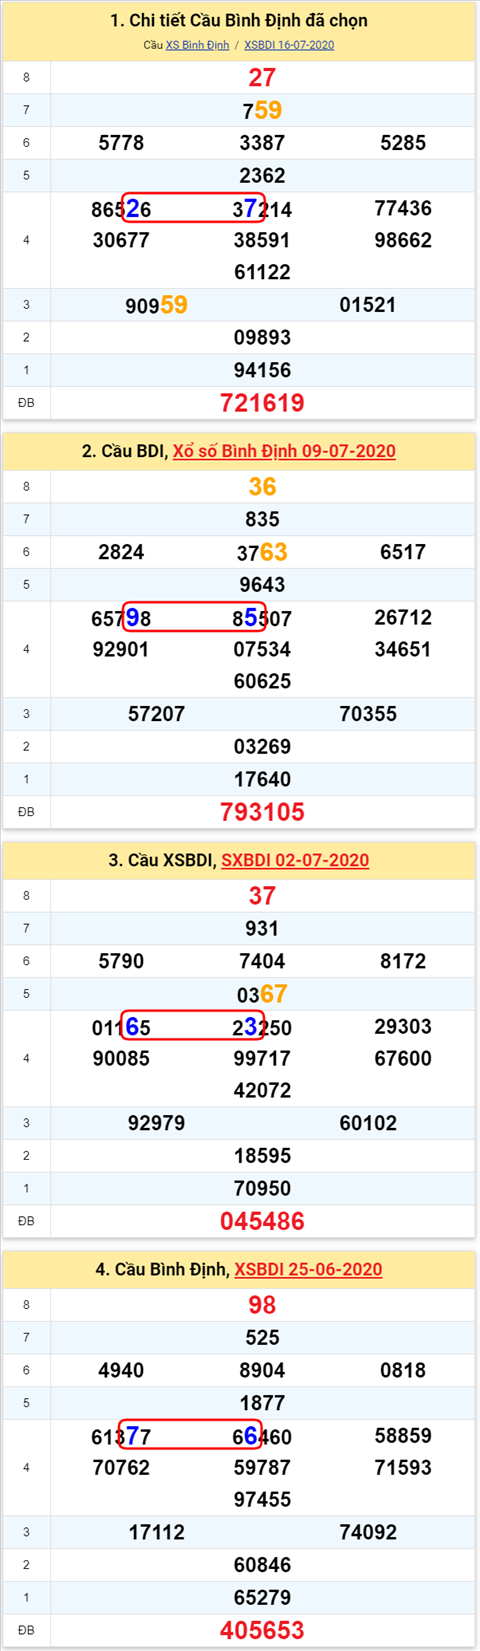Image resolution: width=480 pixels, height=1651 pixels.
Task: Click the prize 6 number 3763
Action: 262,552
